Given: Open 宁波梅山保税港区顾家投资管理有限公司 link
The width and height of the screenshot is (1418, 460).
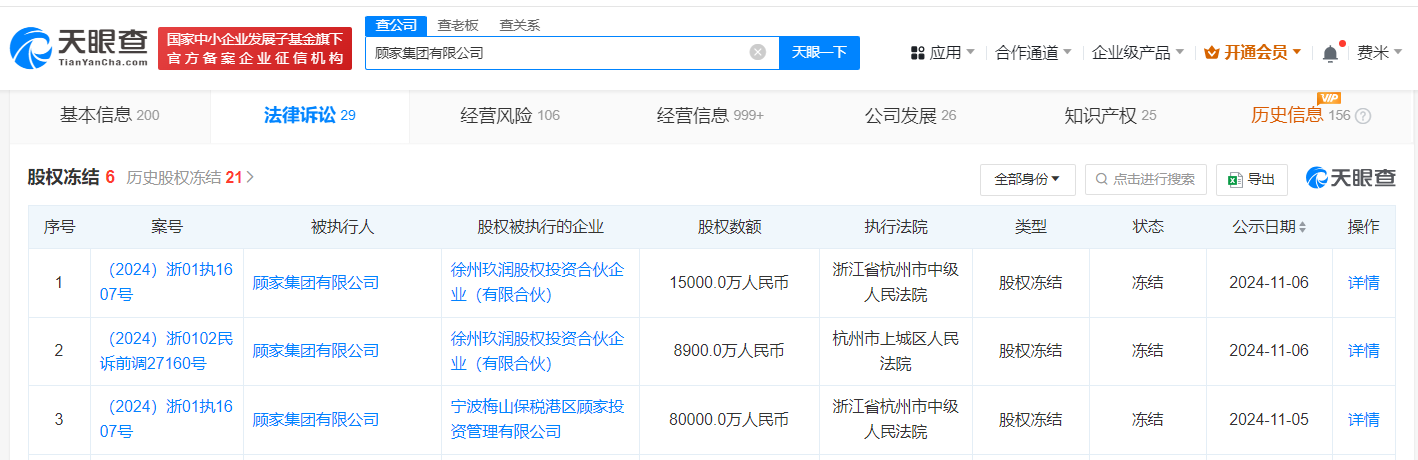Looking at the screenshot, I should [537, 419].
